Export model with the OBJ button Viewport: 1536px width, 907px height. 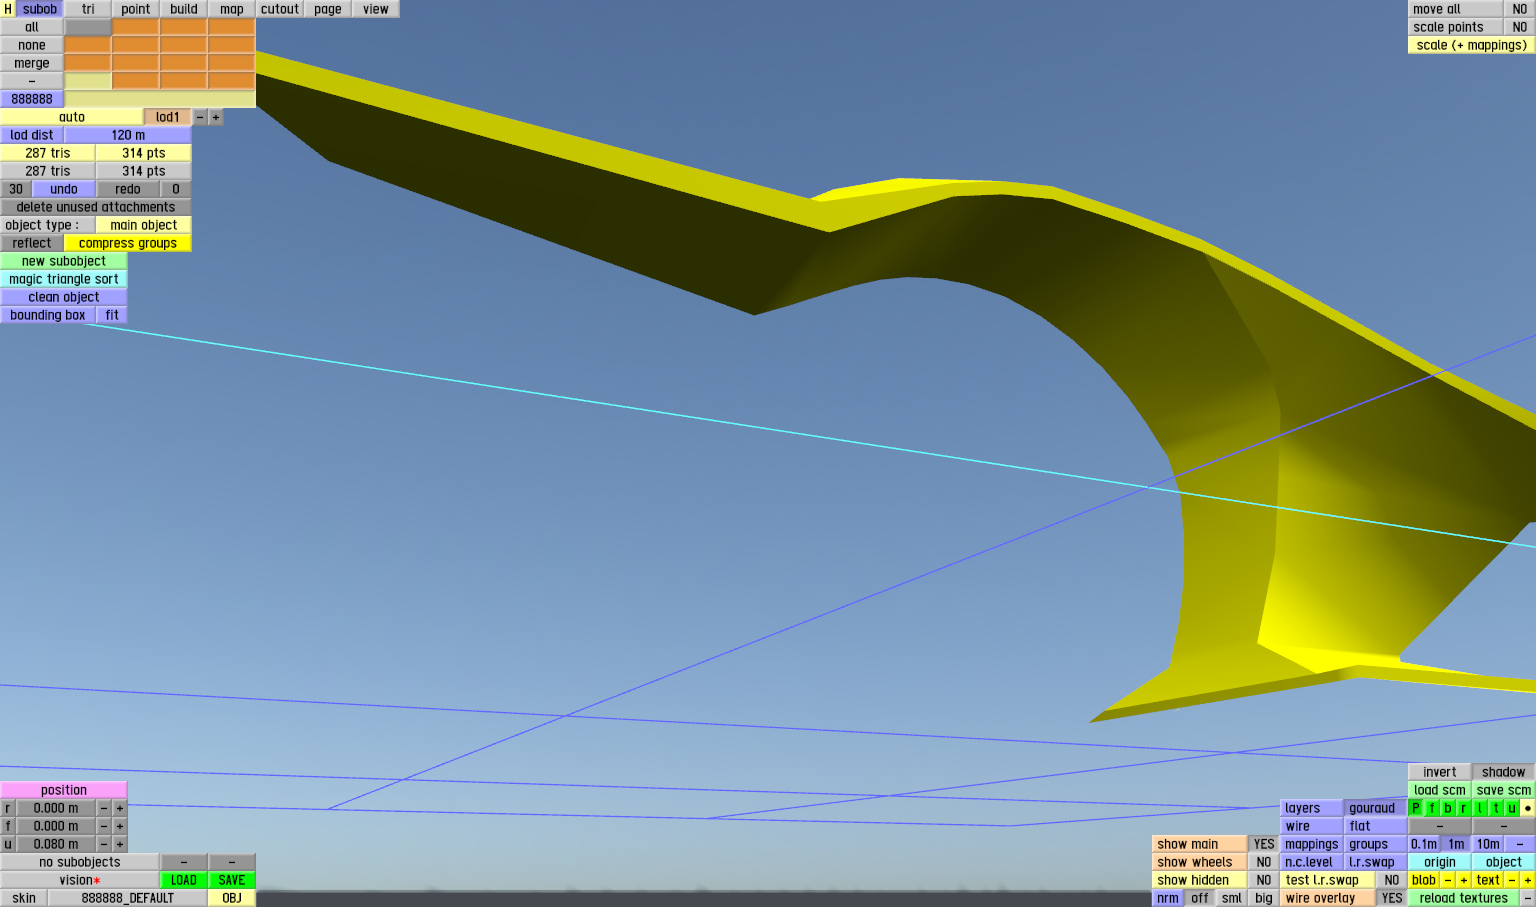232,898
